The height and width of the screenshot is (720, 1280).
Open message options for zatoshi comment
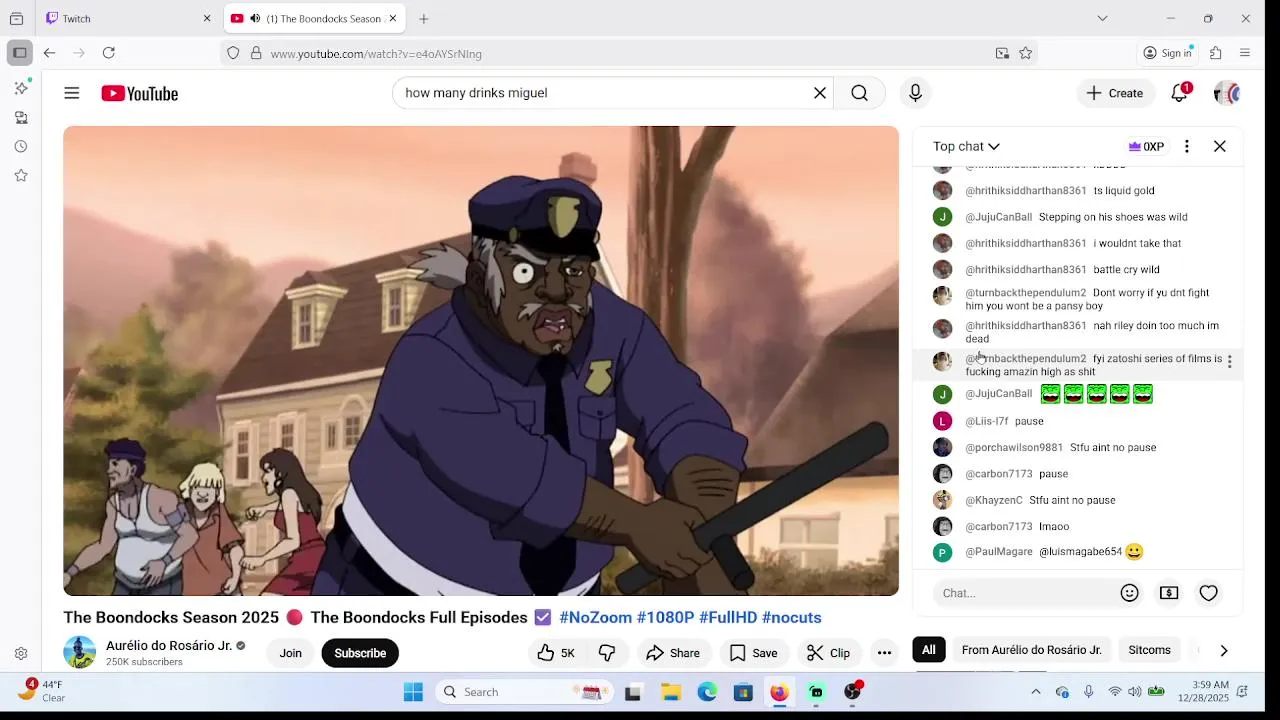[1229, 362]
